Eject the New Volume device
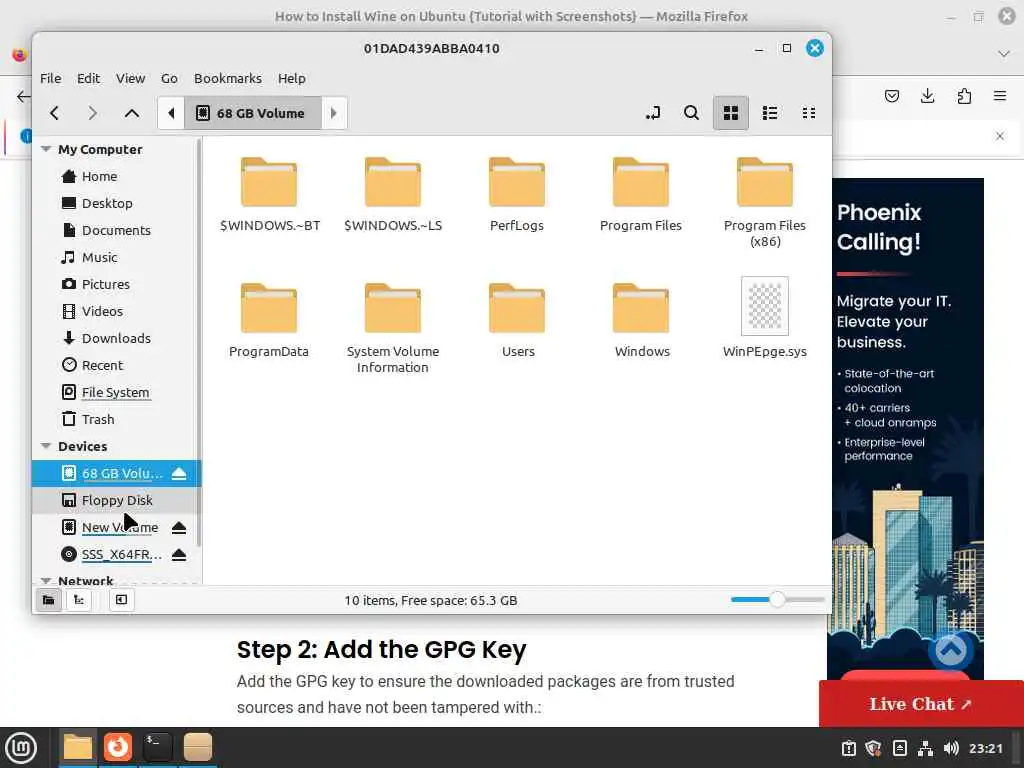Image resolution: width=1024 pixels, height=768 pixels. point(179,528)
